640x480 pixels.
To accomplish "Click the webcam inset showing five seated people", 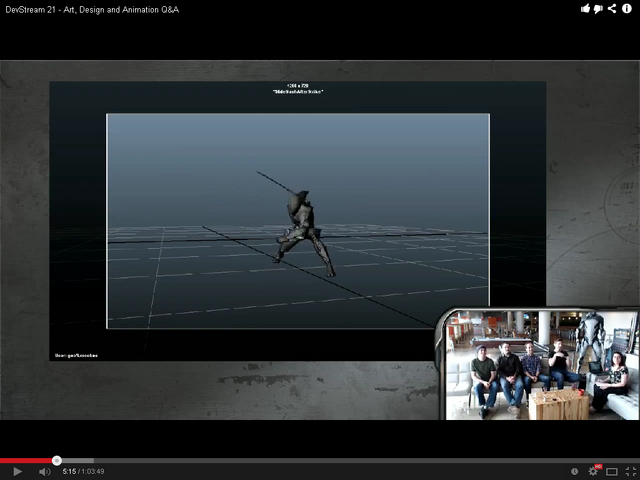I will coord(541,365).
